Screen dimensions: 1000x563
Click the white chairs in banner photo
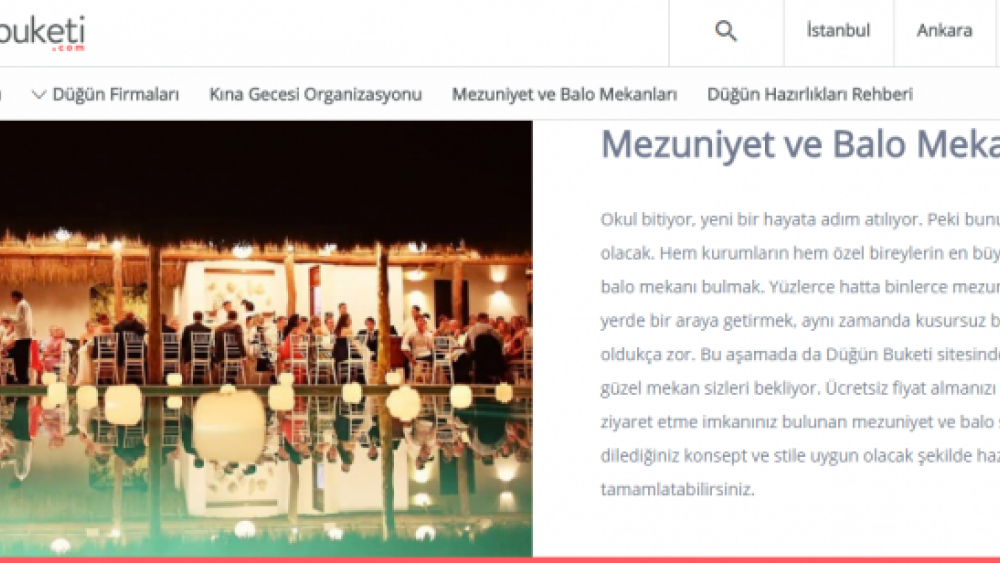[200, 355]
